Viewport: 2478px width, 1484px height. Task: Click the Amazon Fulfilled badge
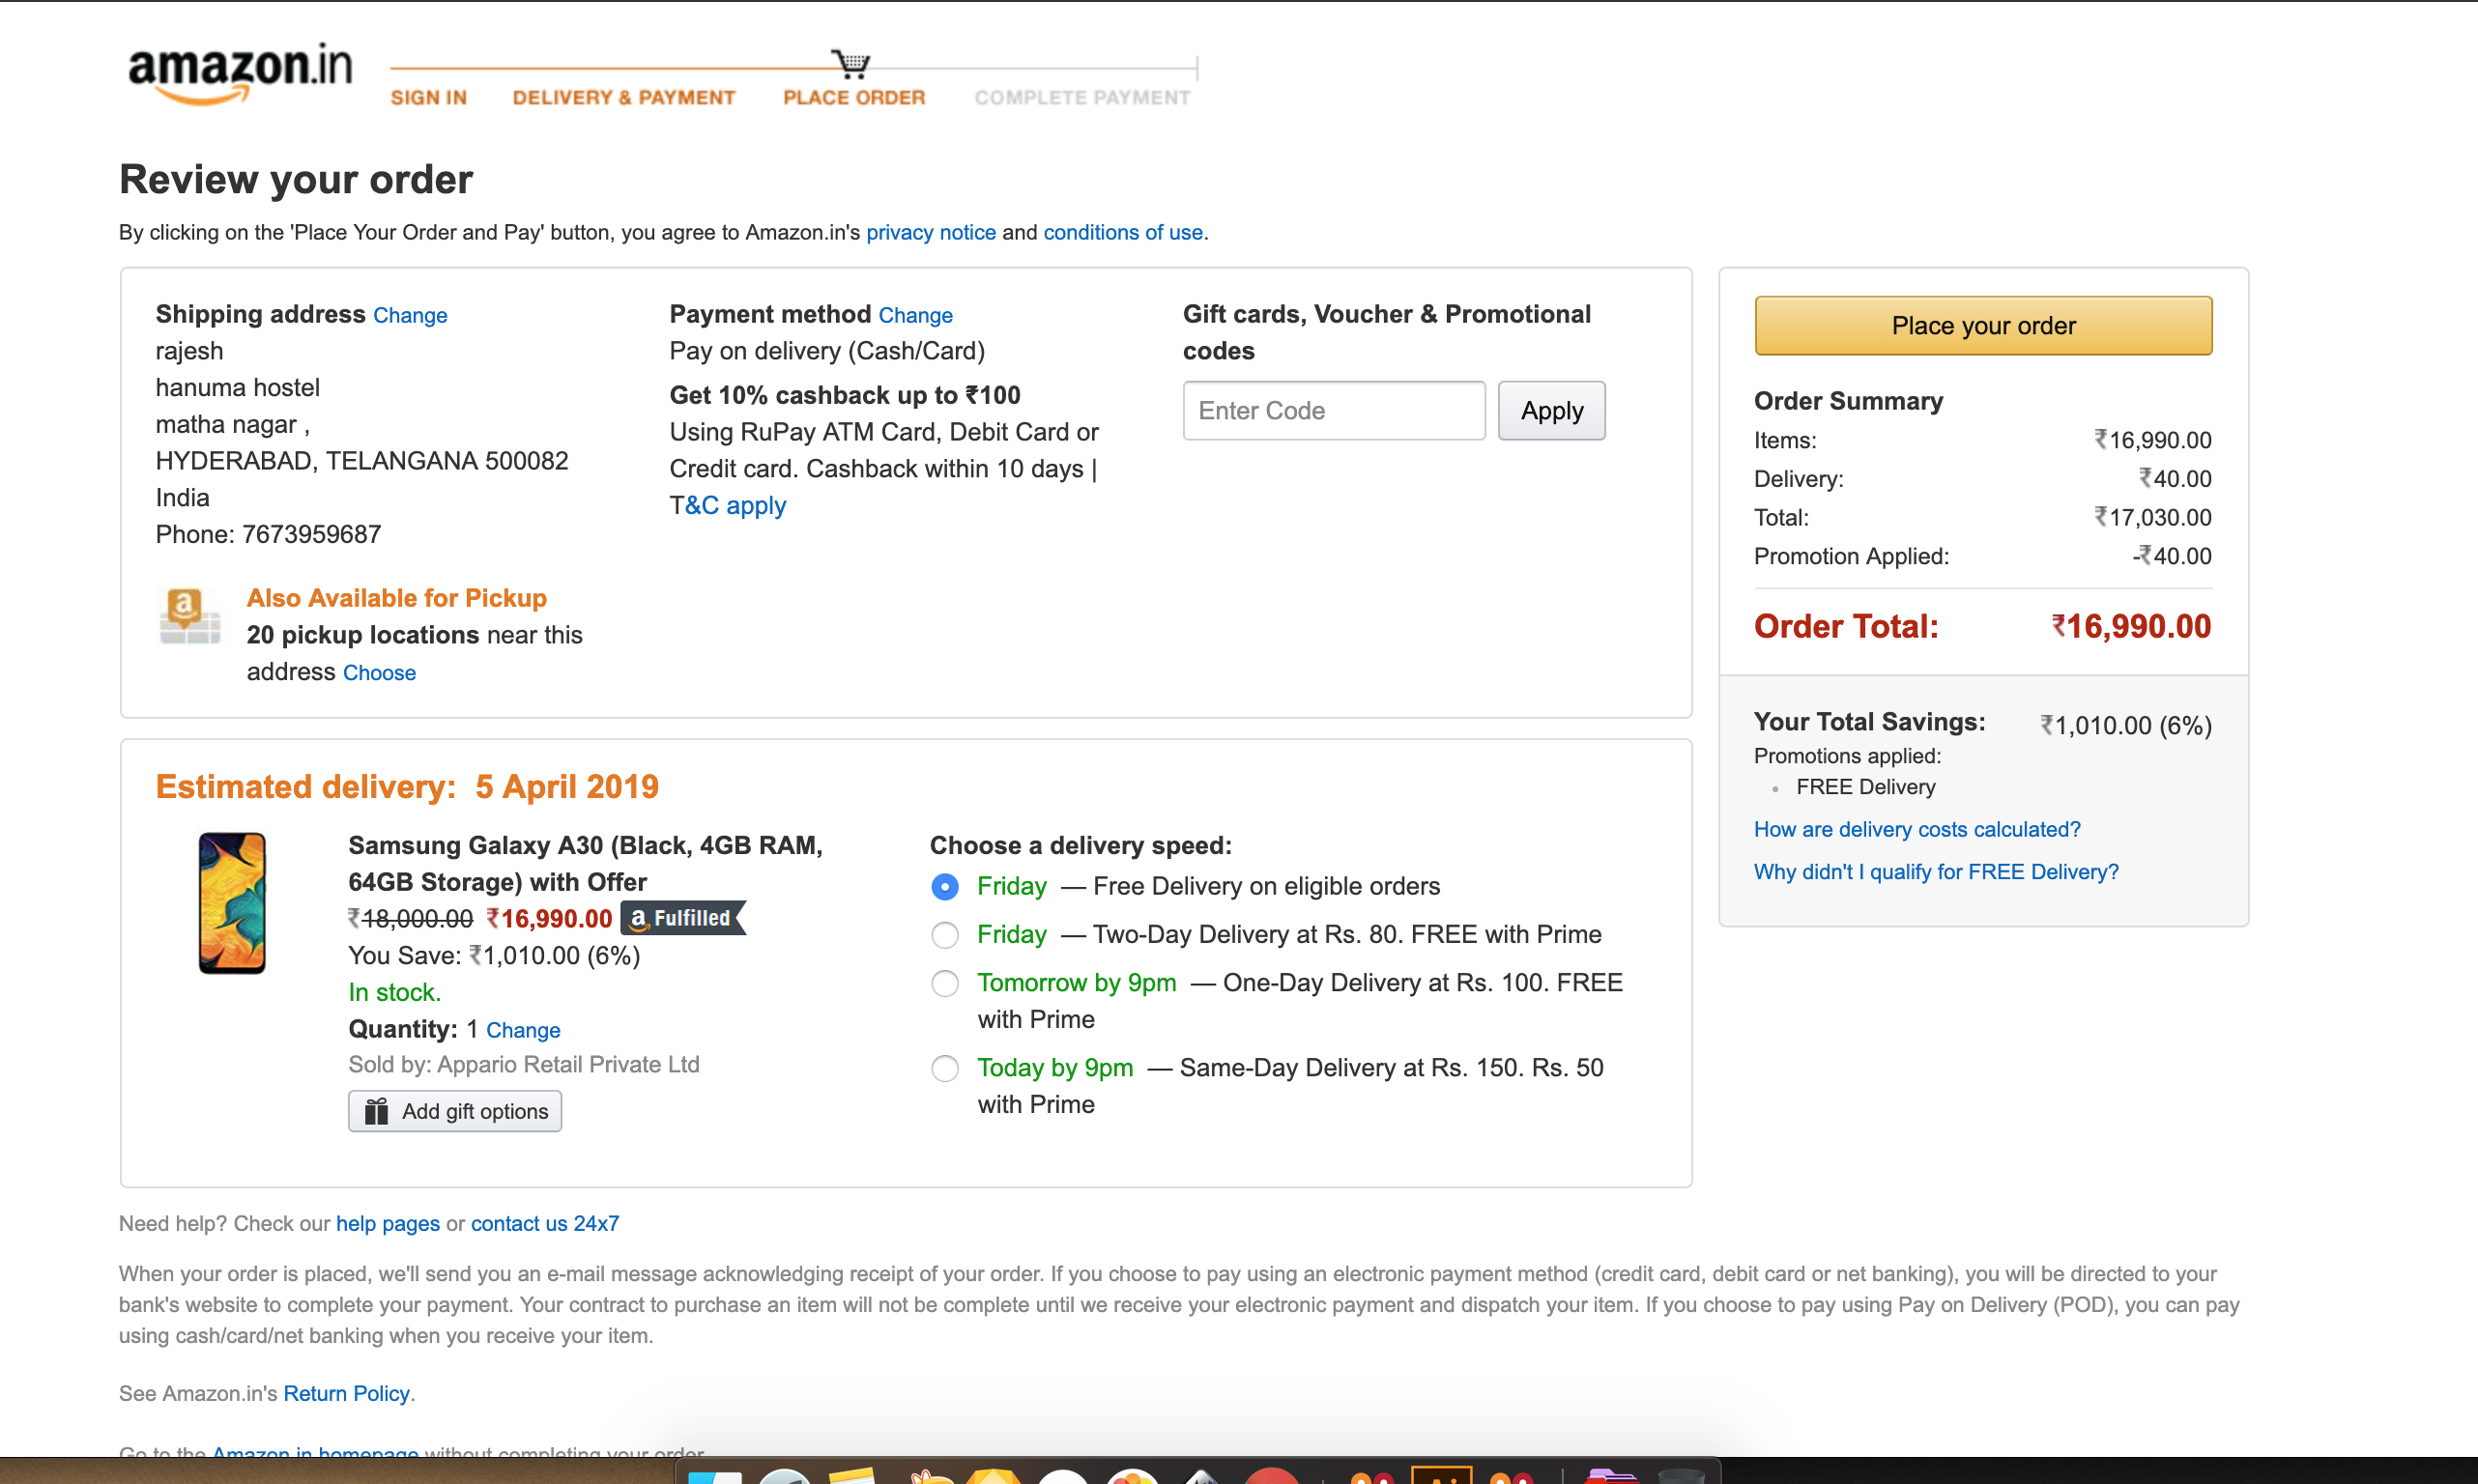(683, 918)
